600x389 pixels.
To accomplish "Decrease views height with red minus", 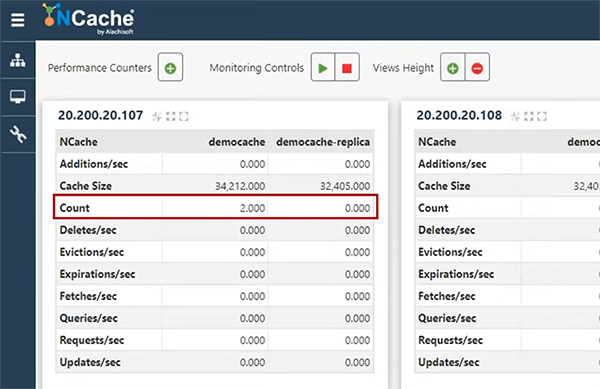I will [x=477, y=68].
